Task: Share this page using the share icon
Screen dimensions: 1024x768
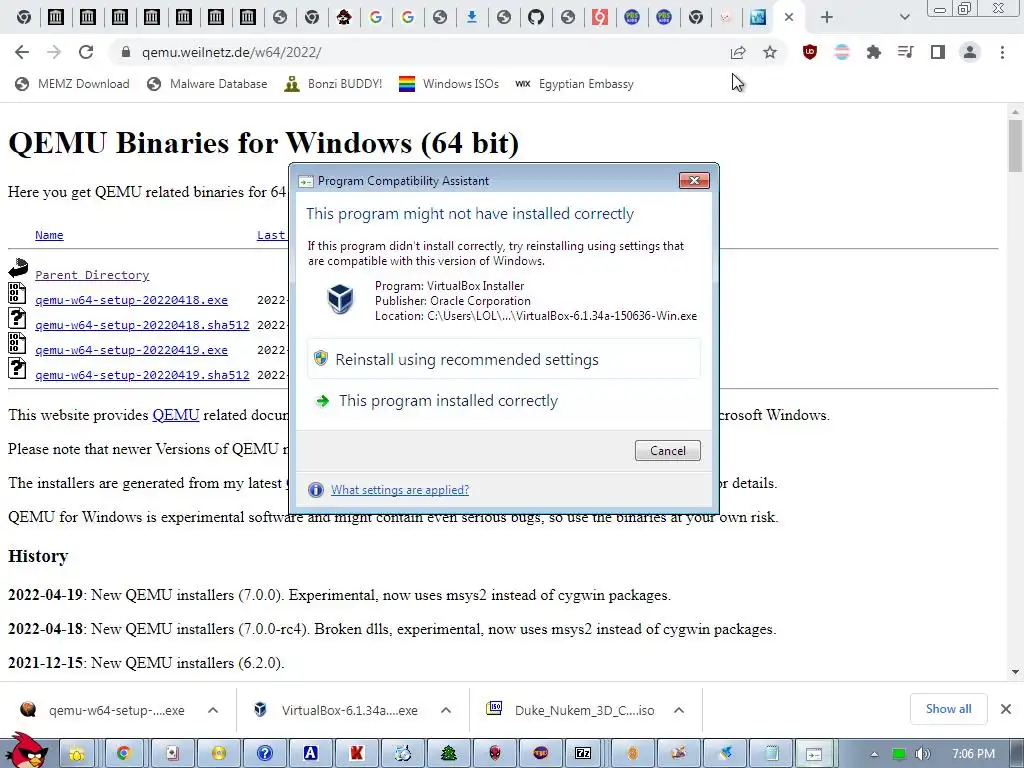Action: (x=738, y=52)
